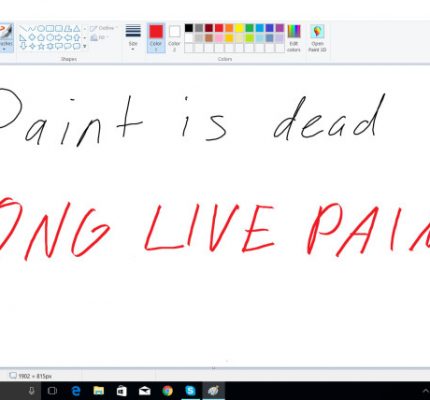Pick the Down arrow shape
This screenshot has height=400, width=430.
[x=23, y=46]
